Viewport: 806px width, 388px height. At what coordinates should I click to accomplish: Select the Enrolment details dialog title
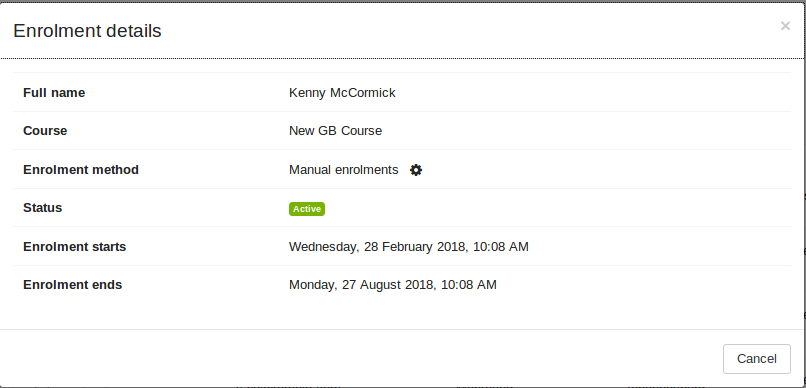[87, 31]
